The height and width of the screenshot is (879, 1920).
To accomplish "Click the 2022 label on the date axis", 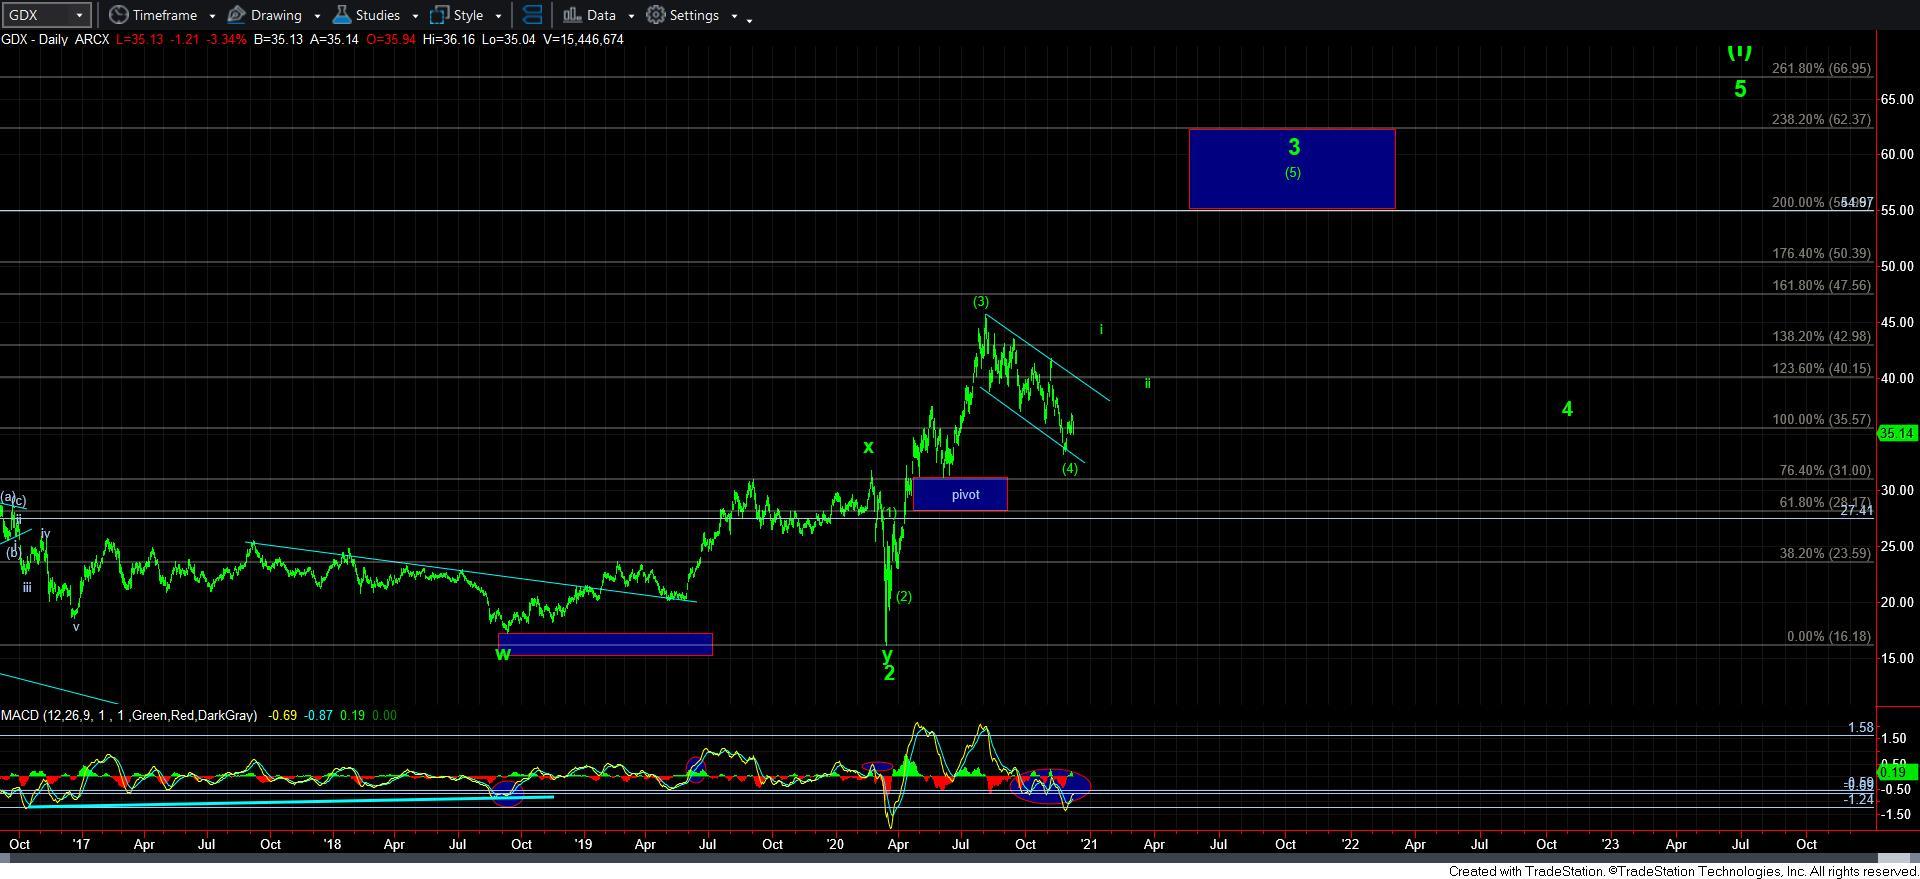I will 1350,844.
